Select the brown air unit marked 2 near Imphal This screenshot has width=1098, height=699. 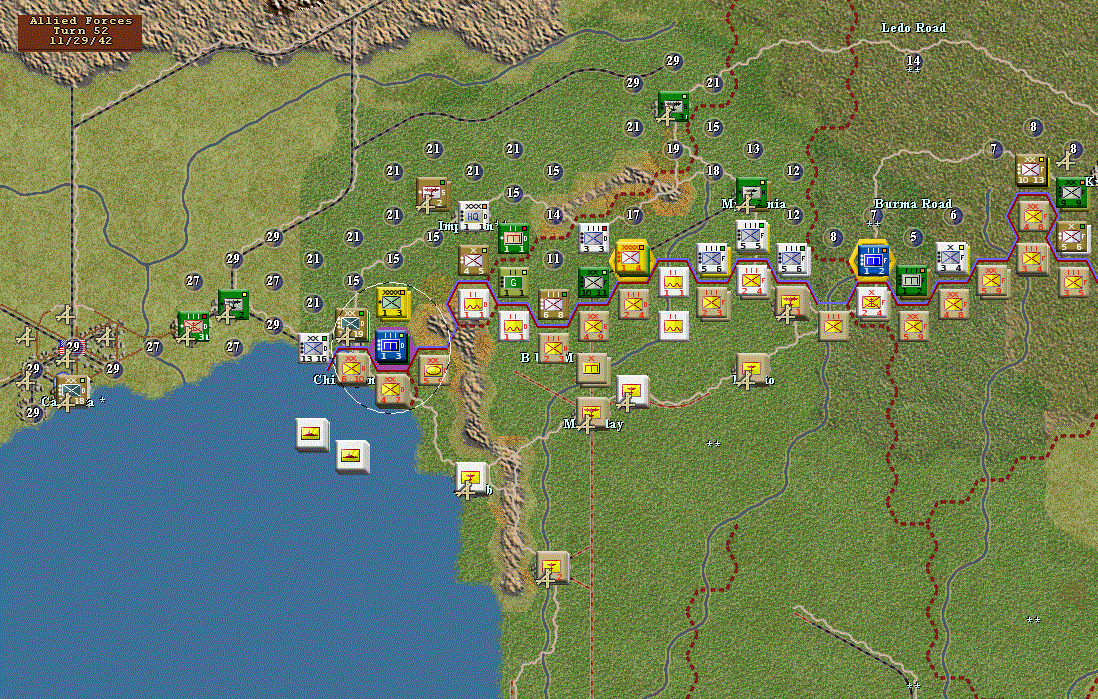(433, 194)
